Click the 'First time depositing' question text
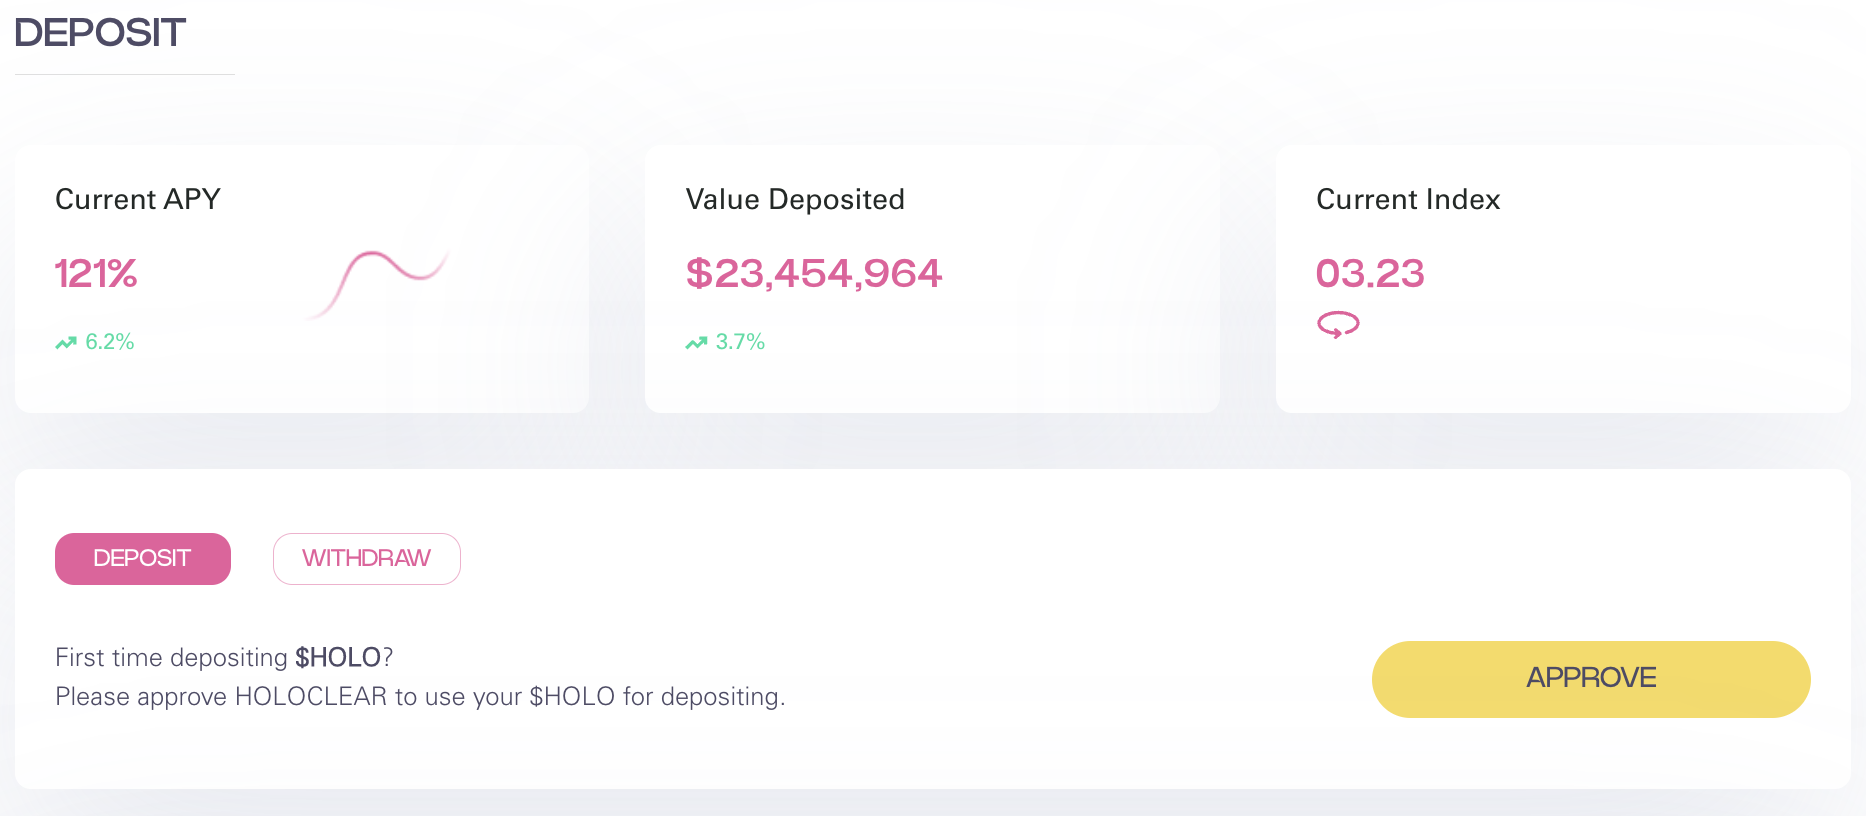Screen dimensions: 1866x816 click(x=172, y=657)
